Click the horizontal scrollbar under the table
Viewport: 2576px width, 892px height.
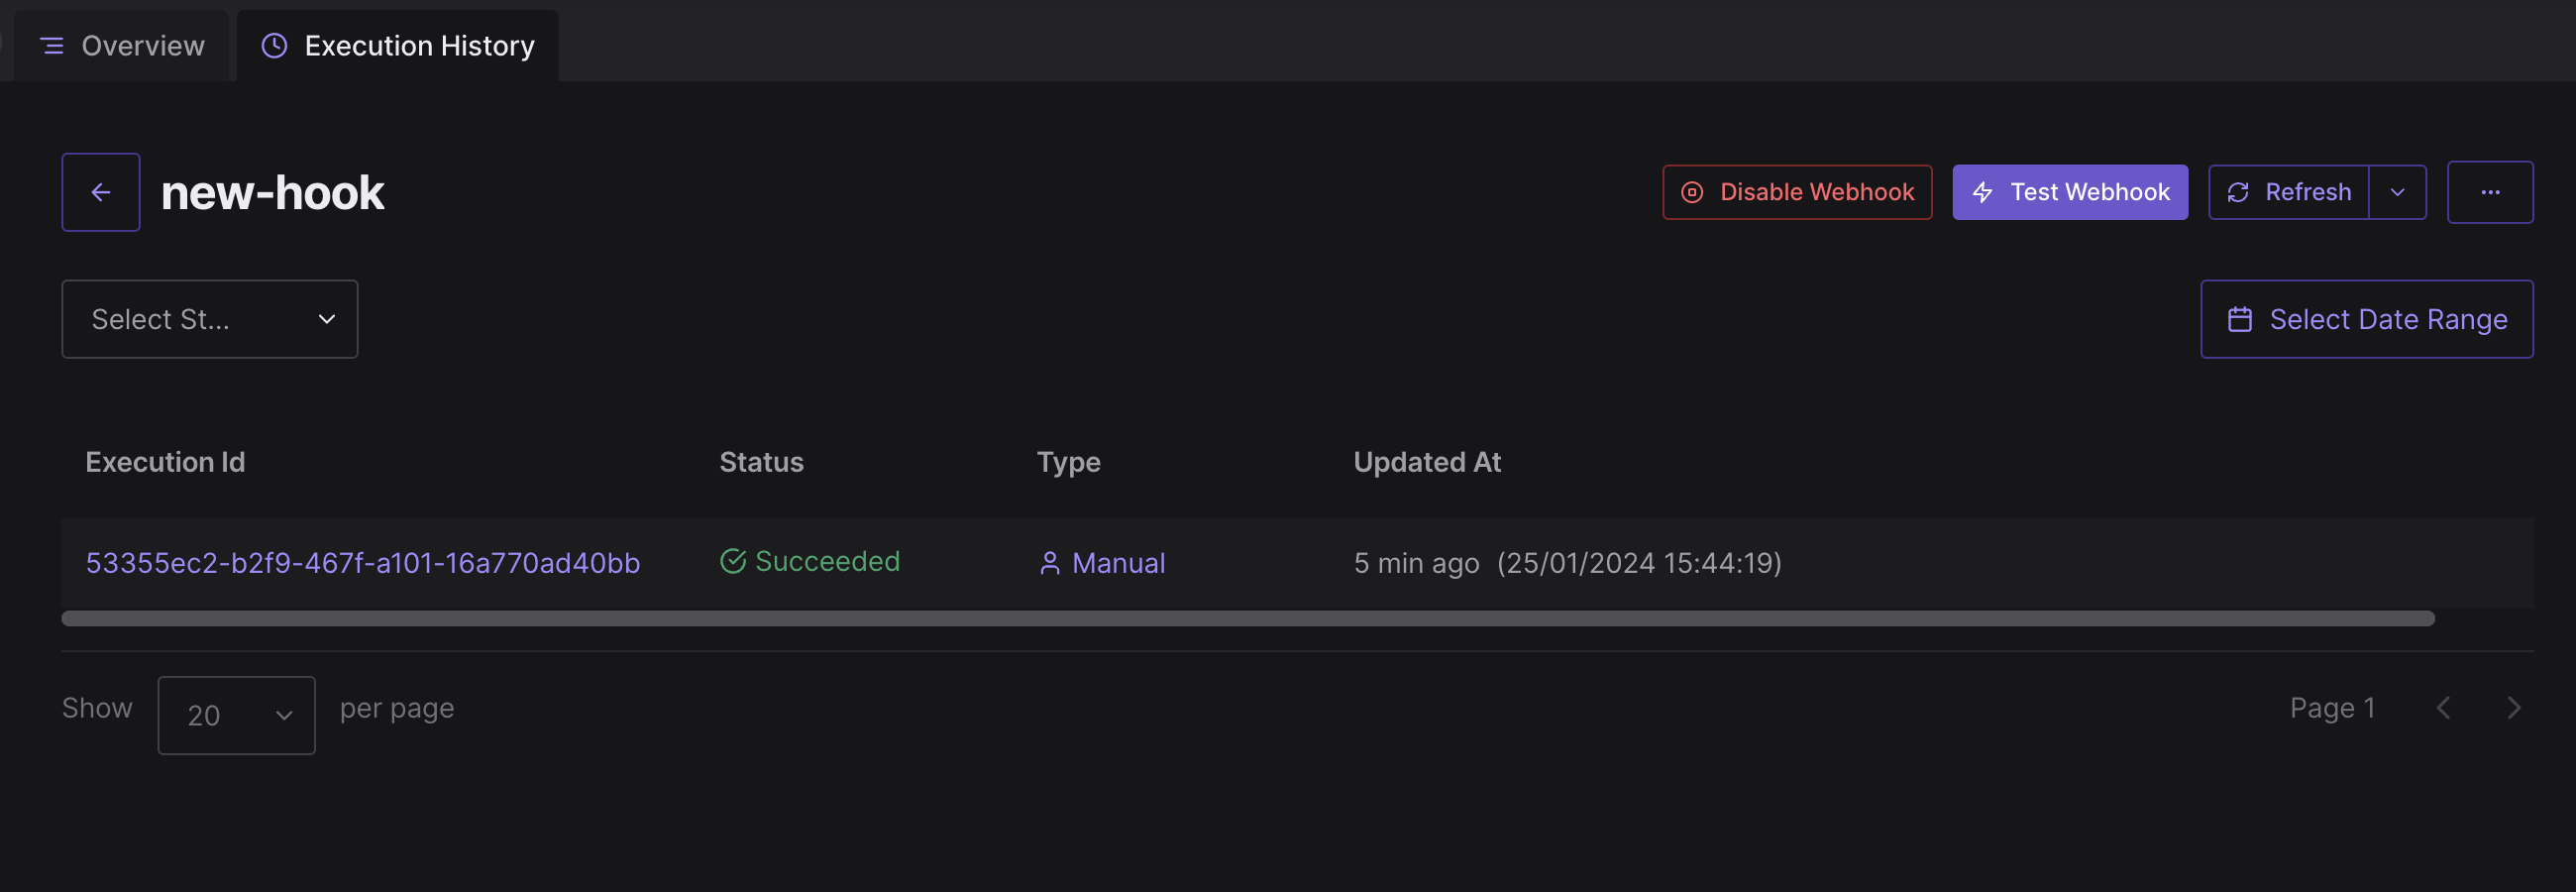click(1248, 618)
